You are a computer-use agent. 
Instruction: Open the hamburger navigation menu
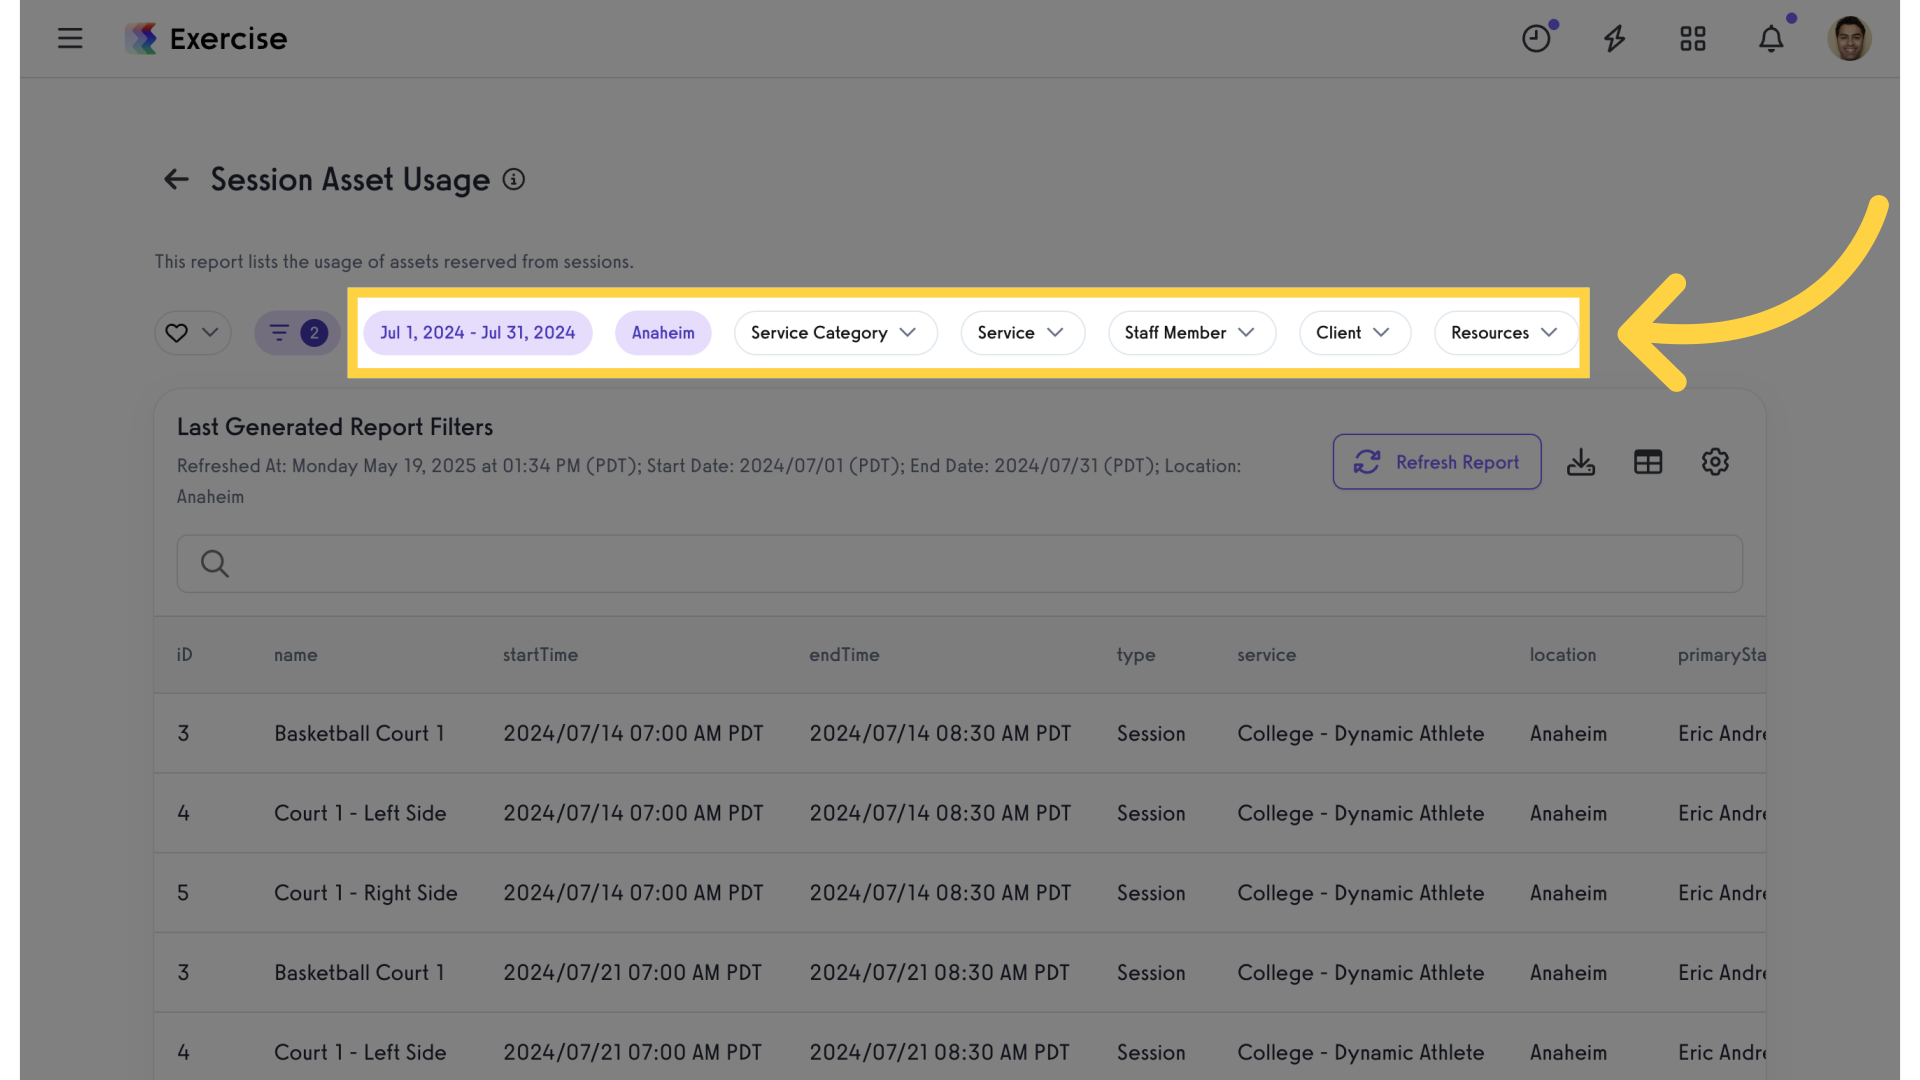(x=70, y=39)
